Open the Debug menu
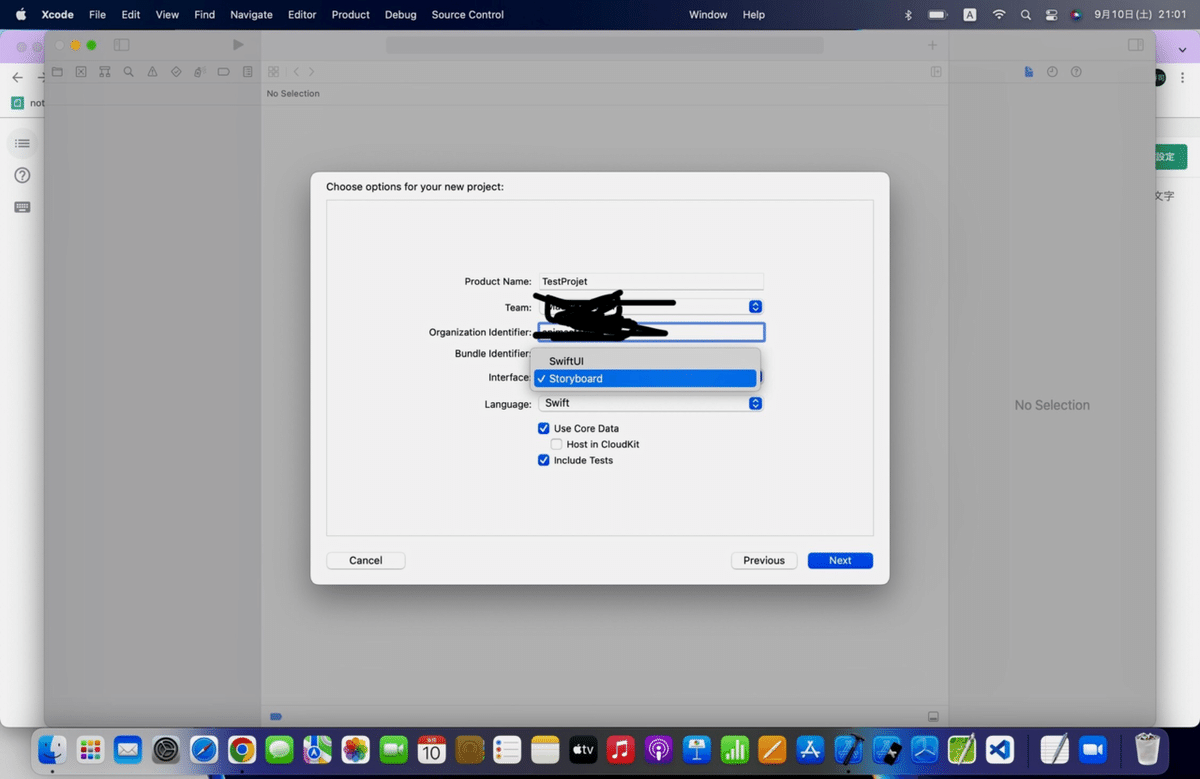This screenshot has height=779, width=1200. pyautogui.click(x=401, y=15)
